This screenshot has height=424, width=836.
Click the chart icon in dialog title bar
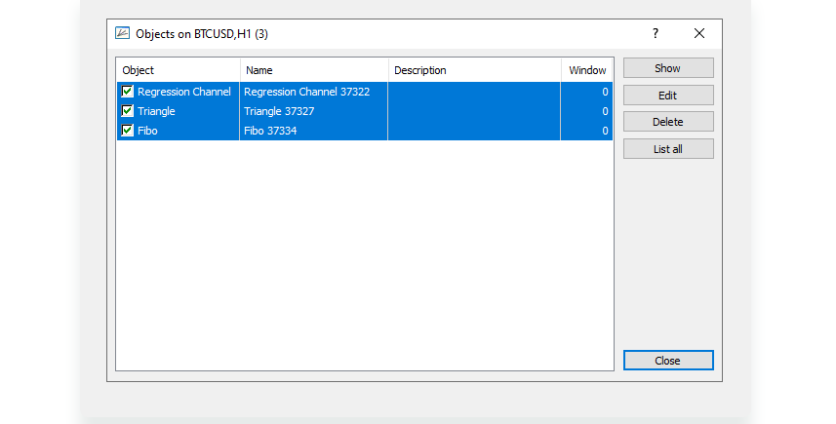point(123,33)
